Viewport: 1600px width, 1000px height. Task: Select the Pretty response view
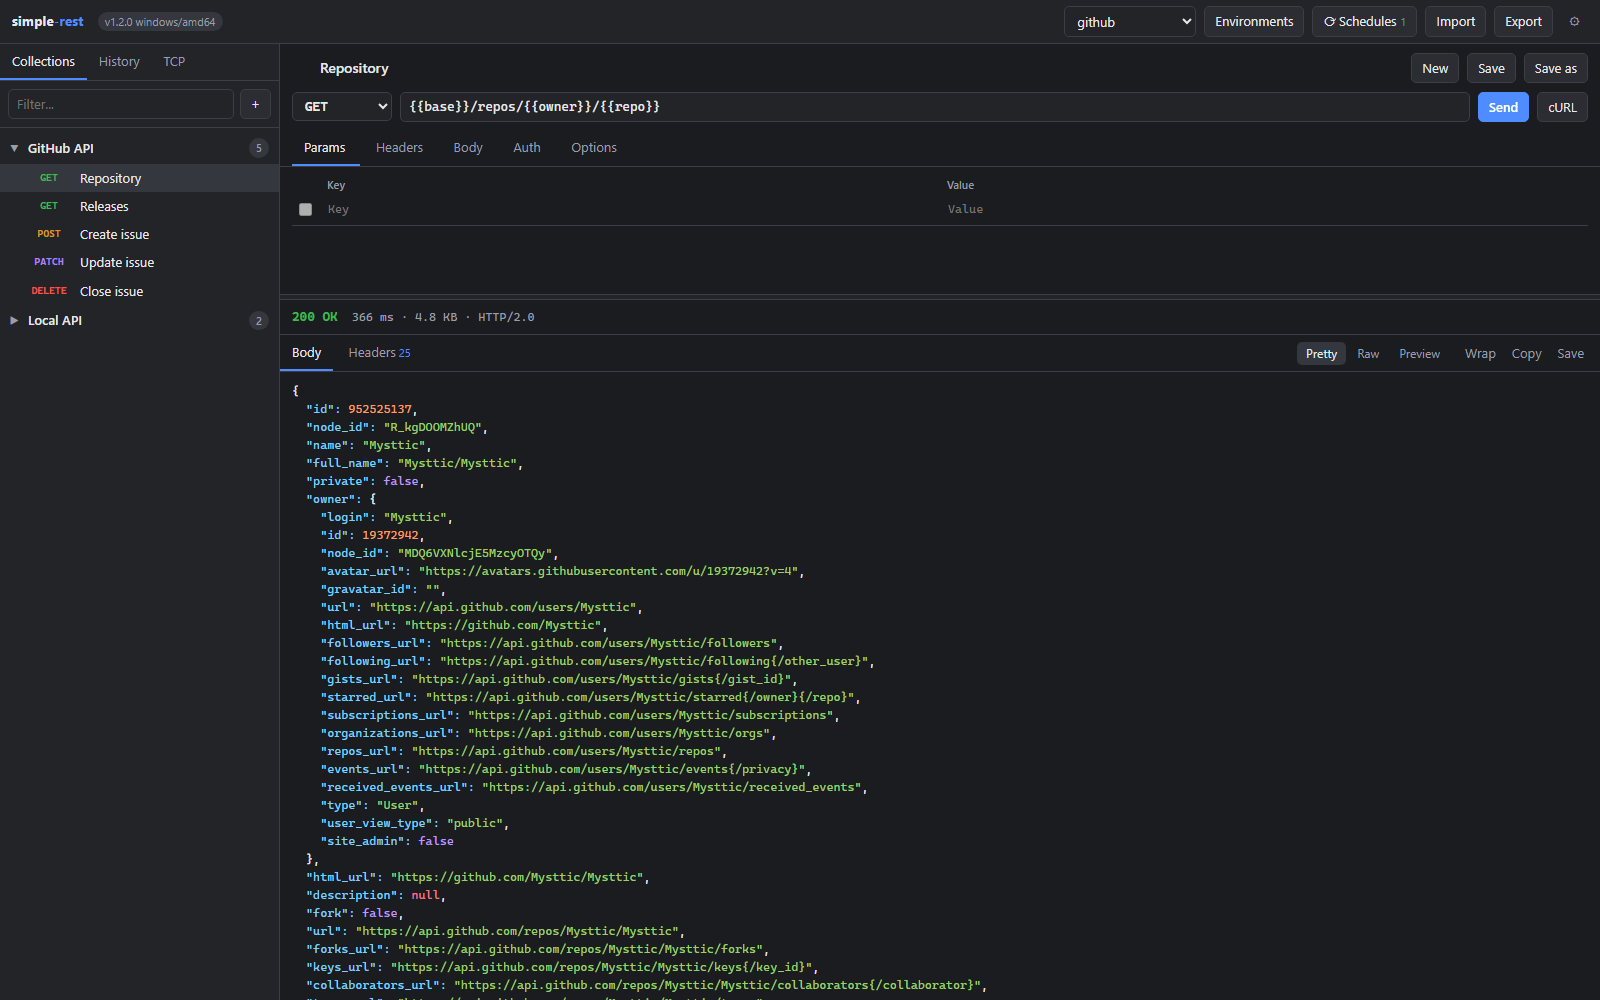click(1321, 354)
